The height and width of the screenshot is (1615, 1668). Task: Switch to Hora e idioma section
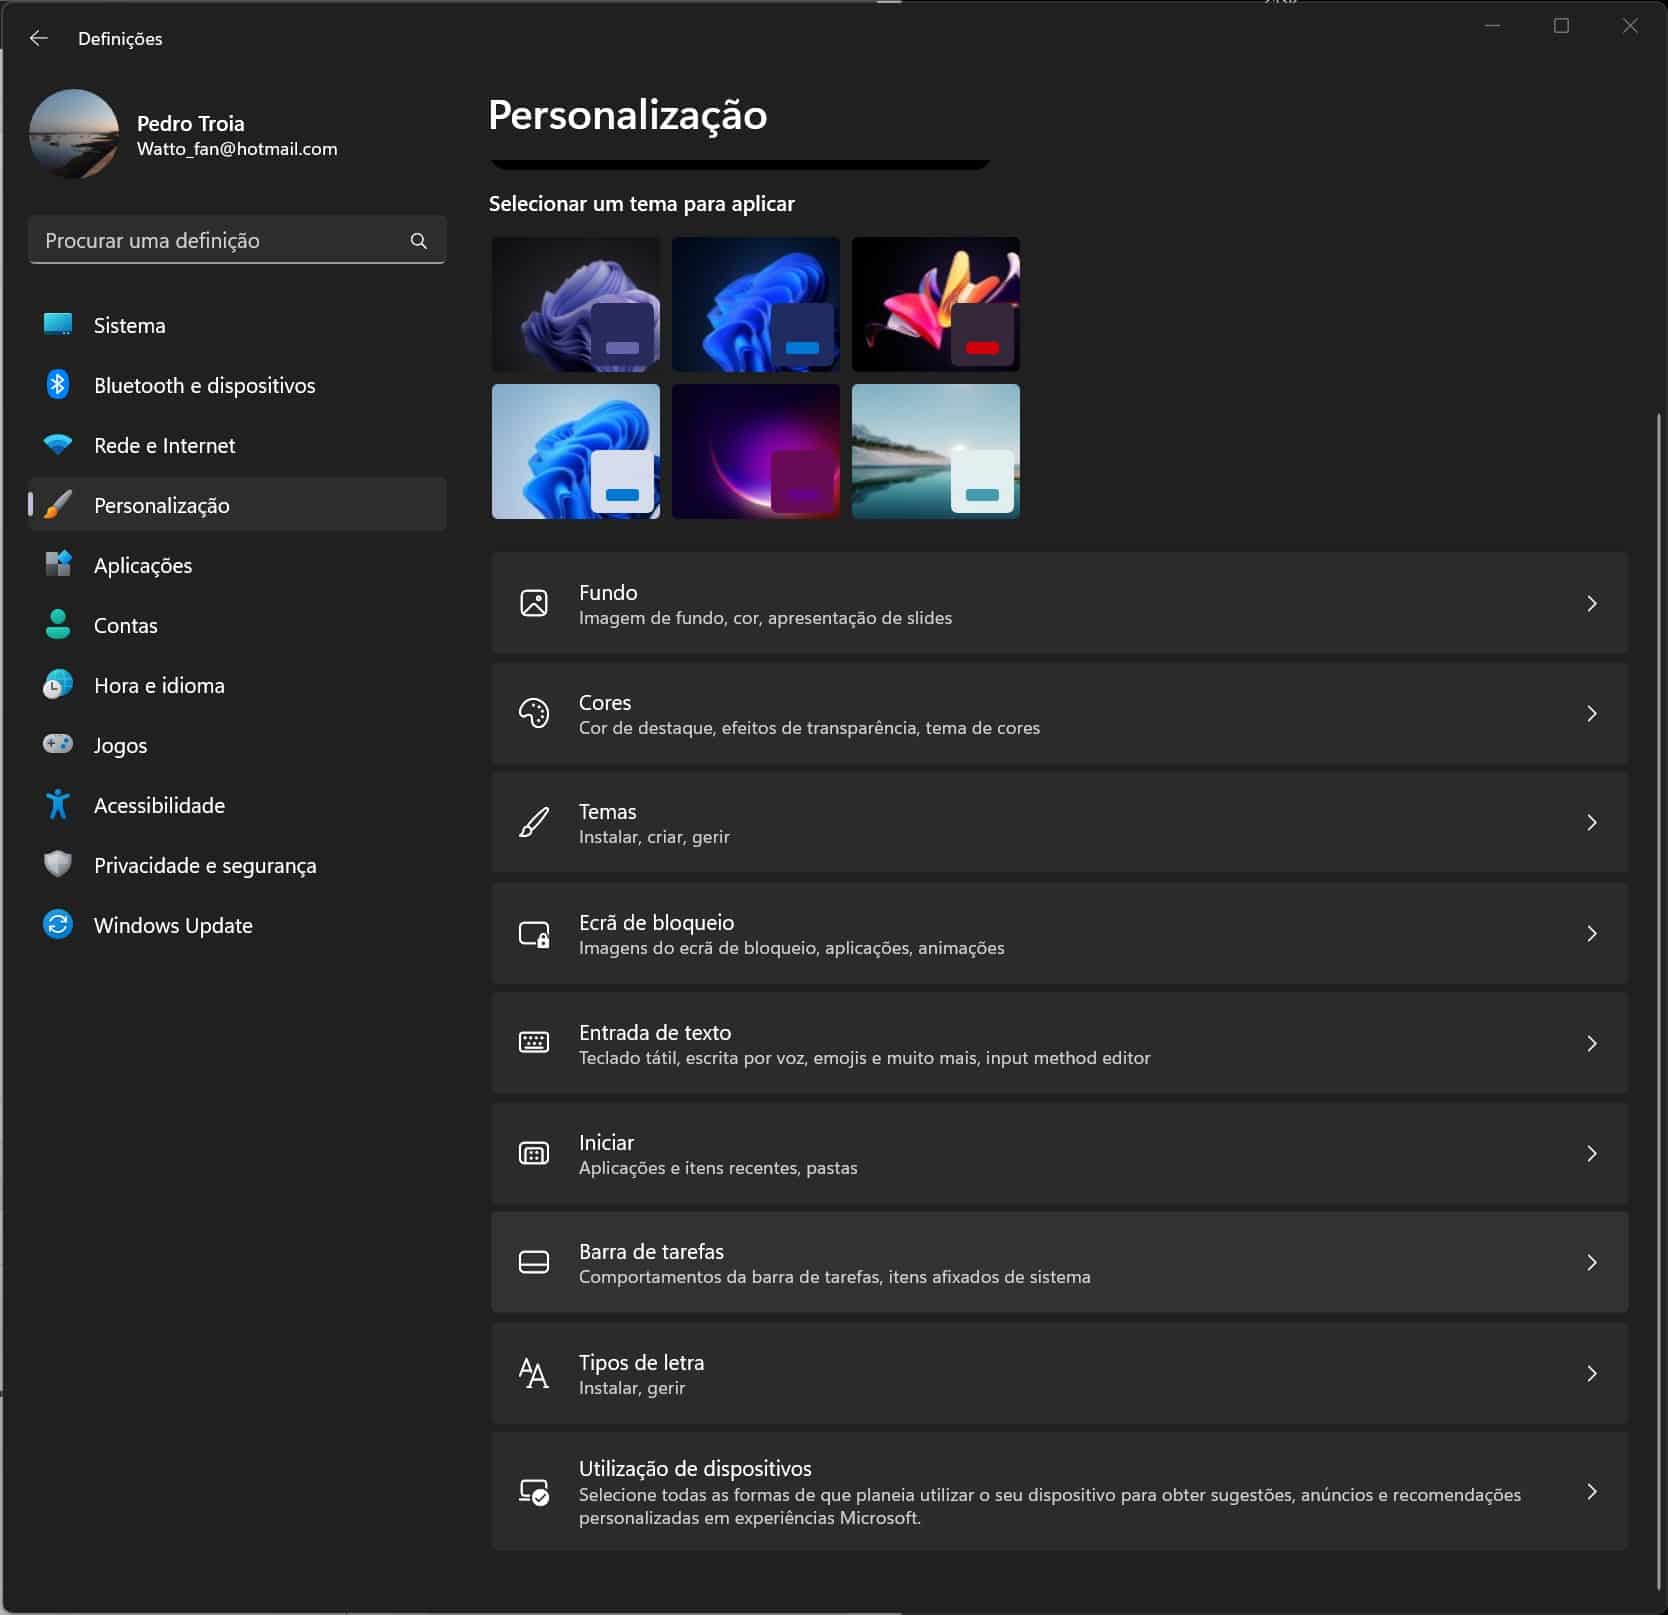click(238, 685)
